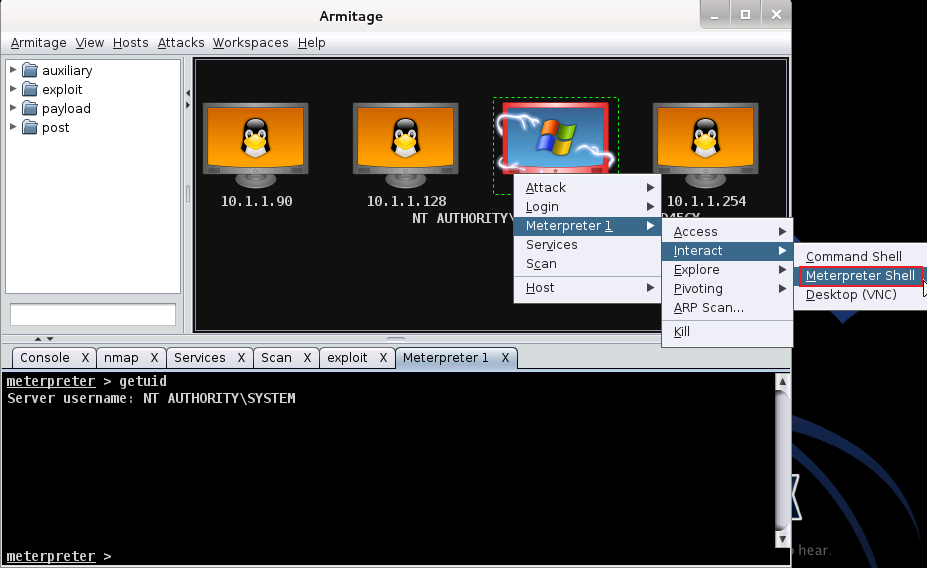The width and height of the screenshot is (927, 568).
Task: Switch to the Meterpreter 1 tab
Action: click(446, 358)
